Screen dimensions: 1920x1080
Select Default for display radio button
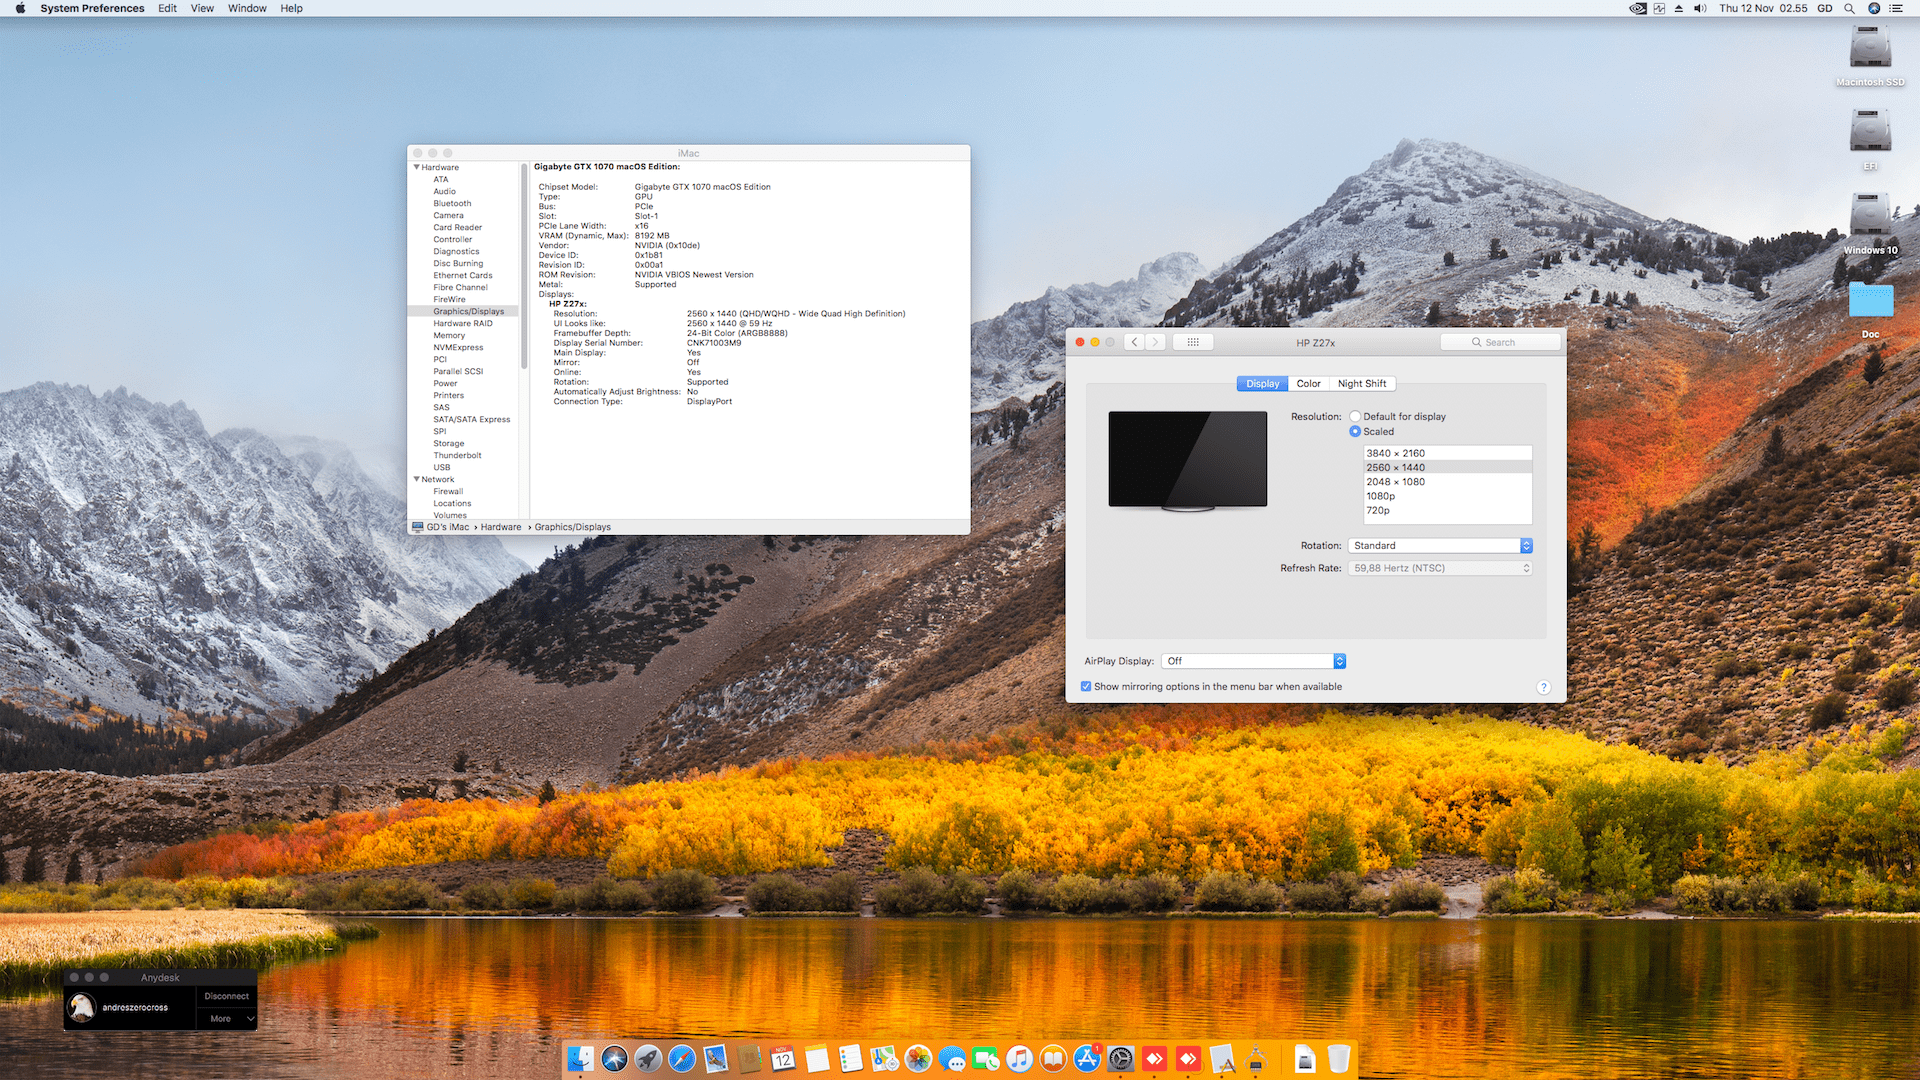point(1355,417)
